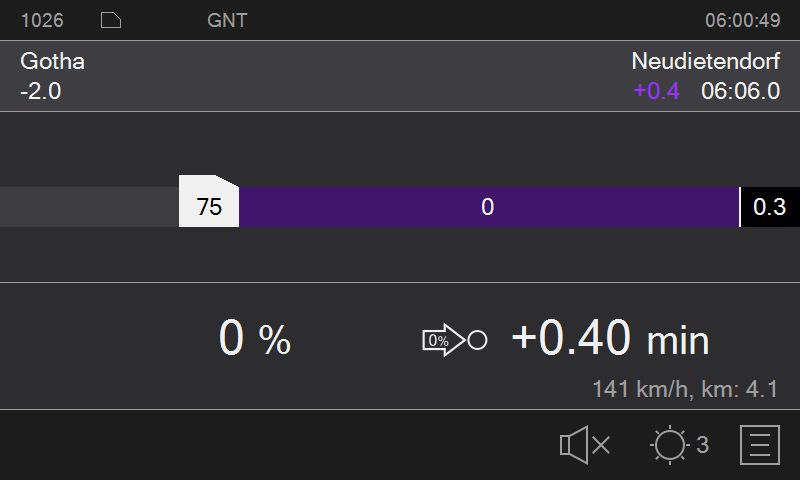Click the +0.40 min readout
The height and width of the screenshot is (480, 800).
(x=610, y=338)
